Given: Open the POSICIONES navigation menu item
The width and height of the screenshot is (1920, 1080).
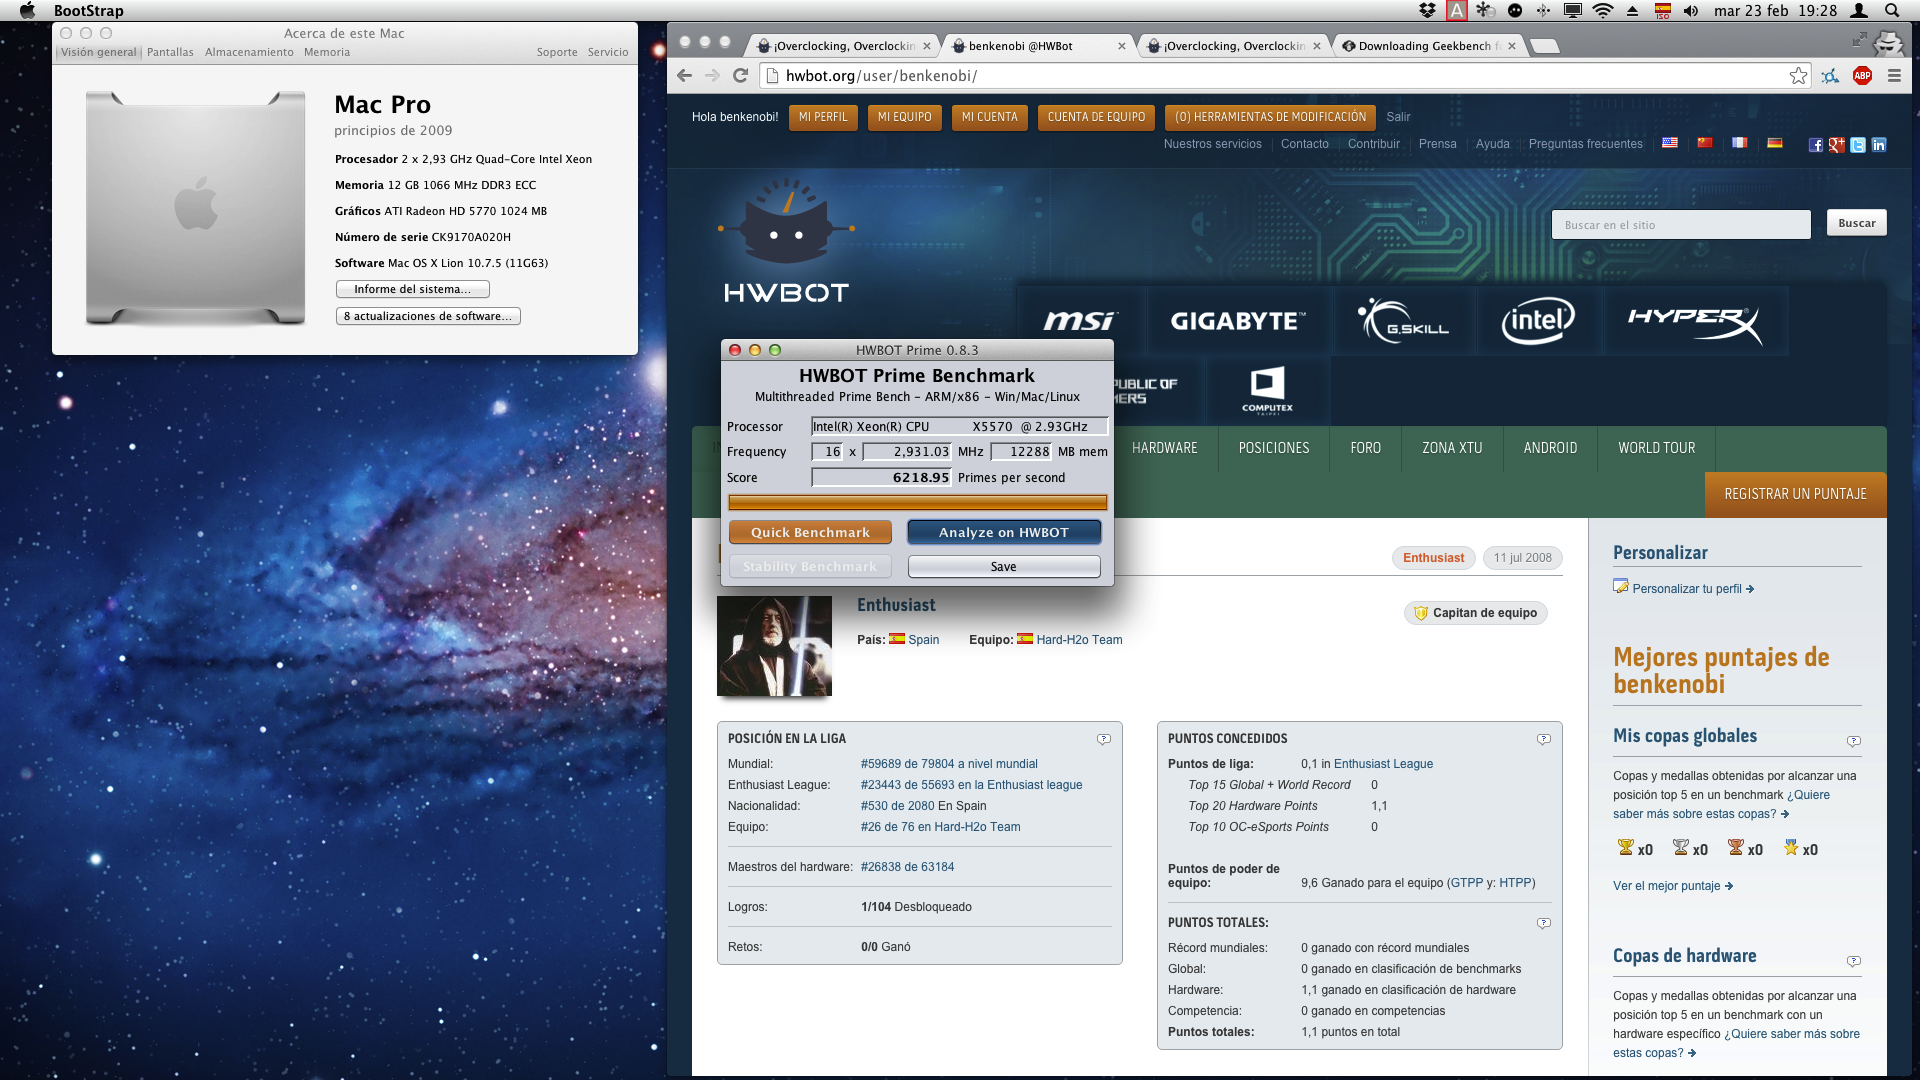Looking at the screenshot, I should pos(1274,448).
